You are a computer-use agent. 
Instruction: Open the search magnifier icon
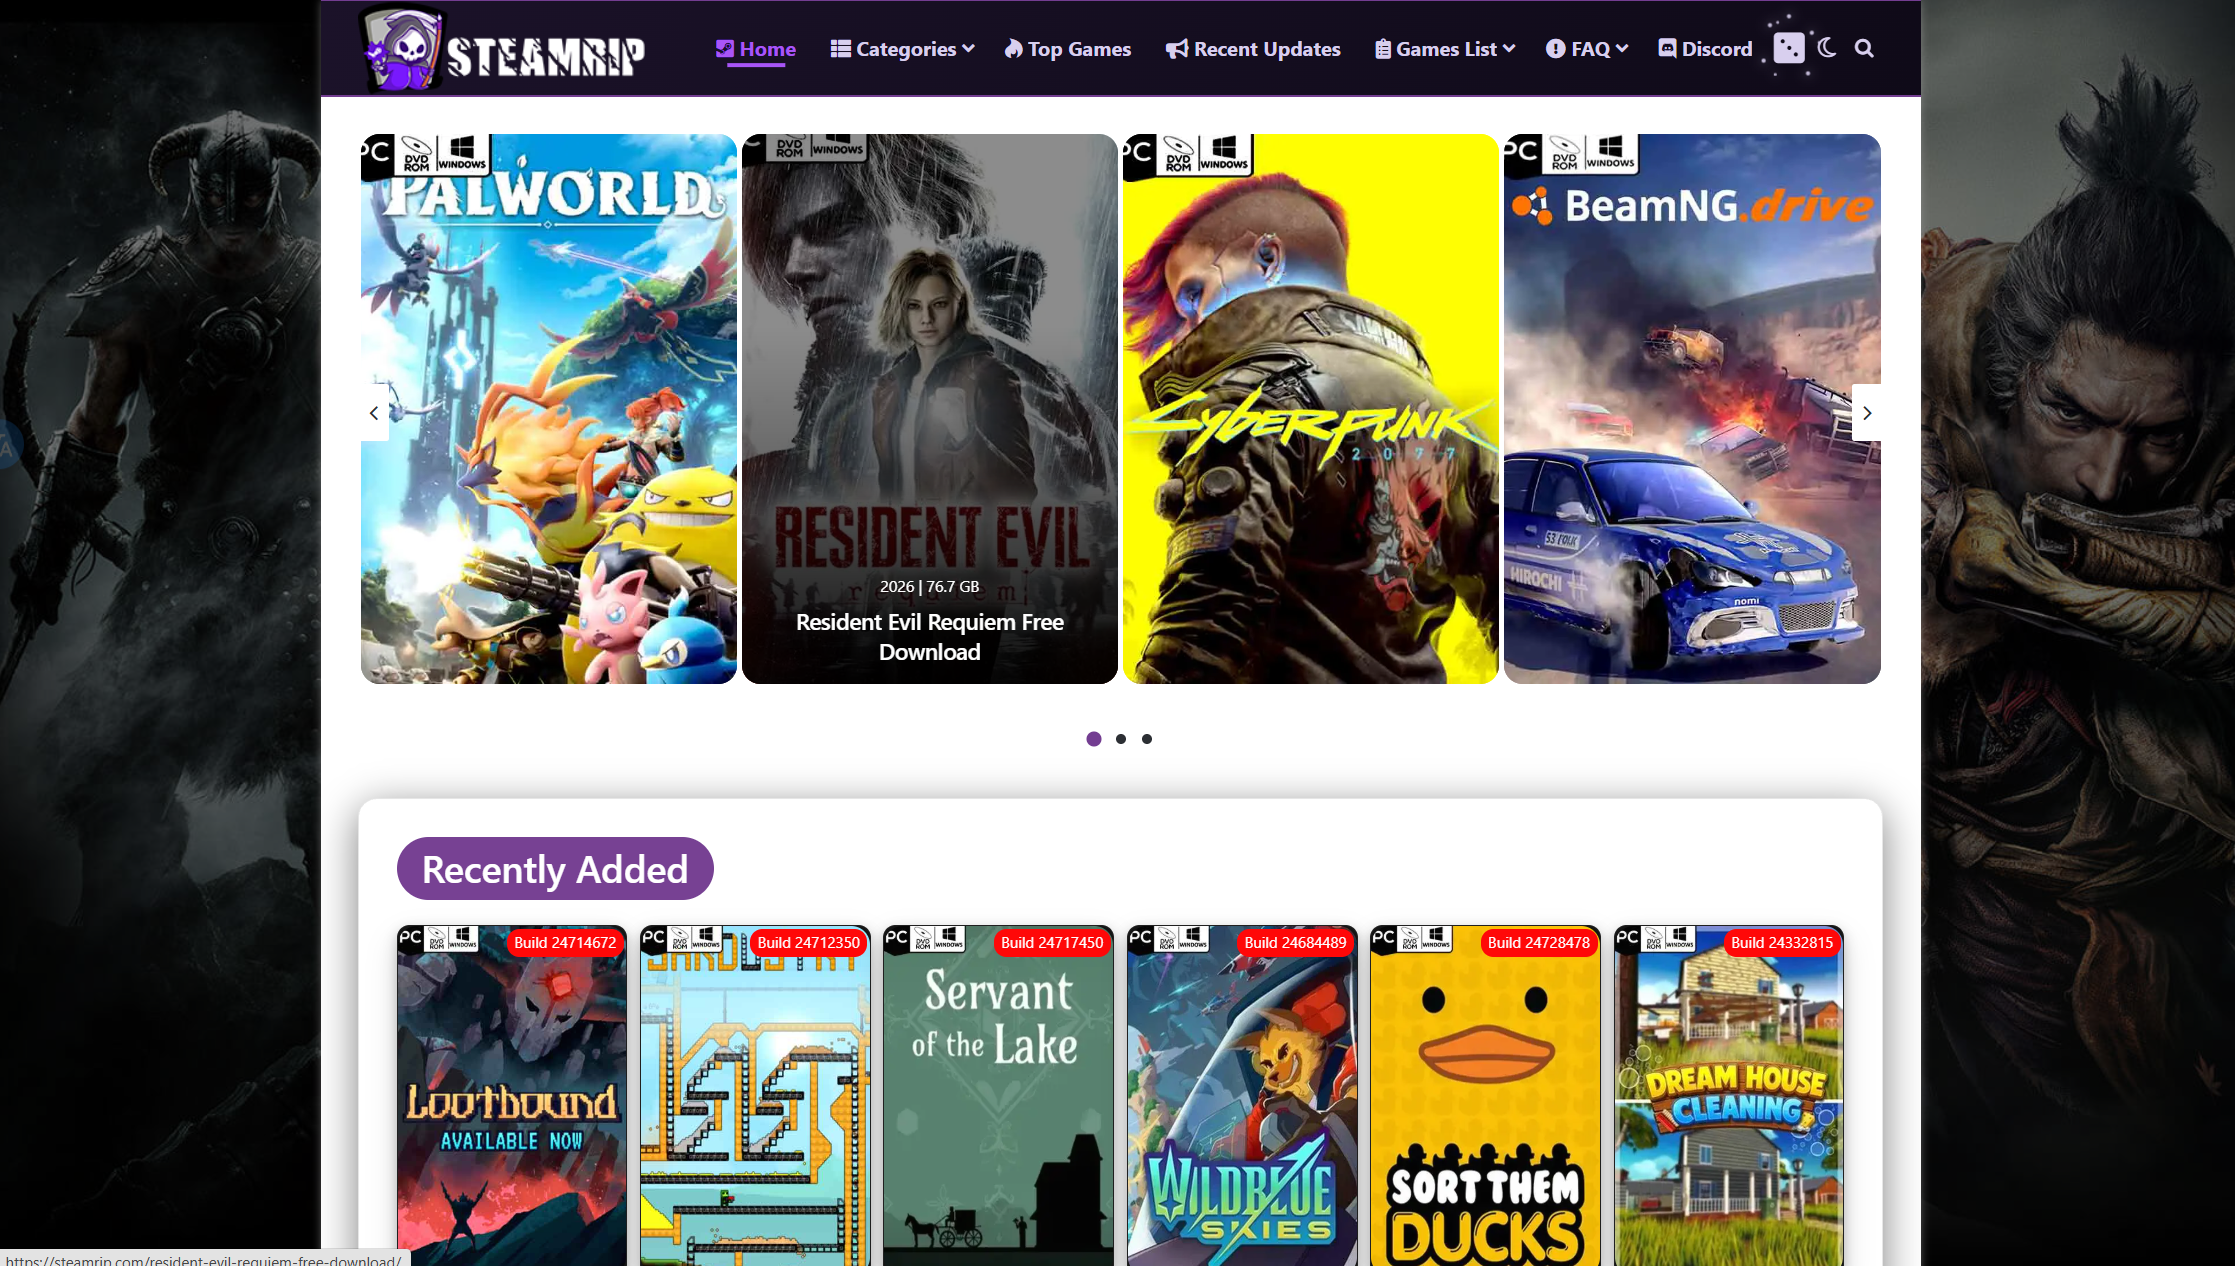point(1864,48)
